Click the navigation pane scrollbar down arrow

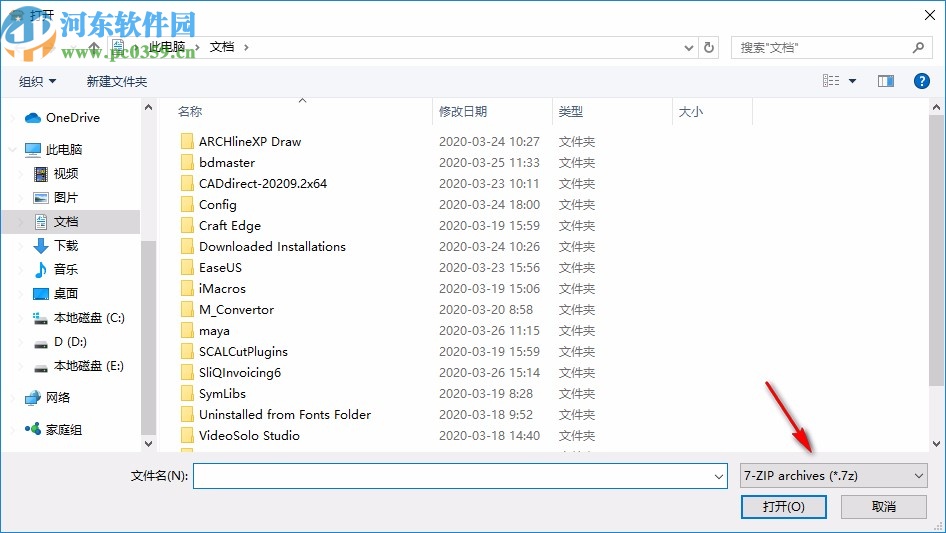coord(148,444)
